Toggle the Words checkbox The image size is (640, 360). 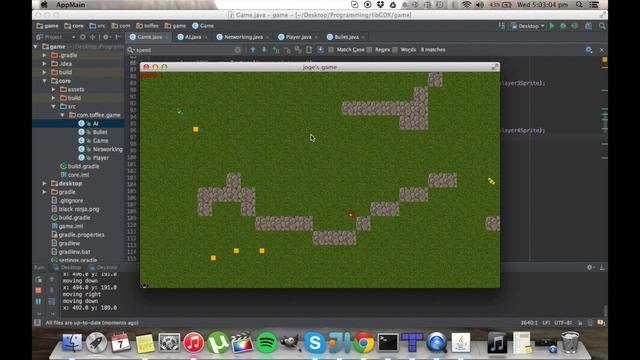(x=395, y=50)
